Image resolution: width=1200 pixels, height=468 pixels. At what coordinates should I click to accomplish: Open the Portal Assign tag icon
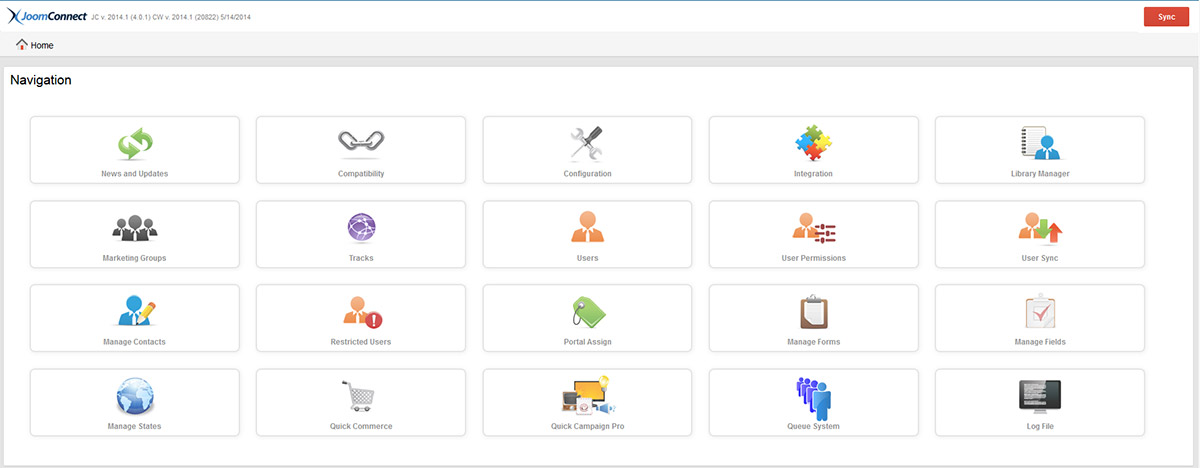coord(587,313)
